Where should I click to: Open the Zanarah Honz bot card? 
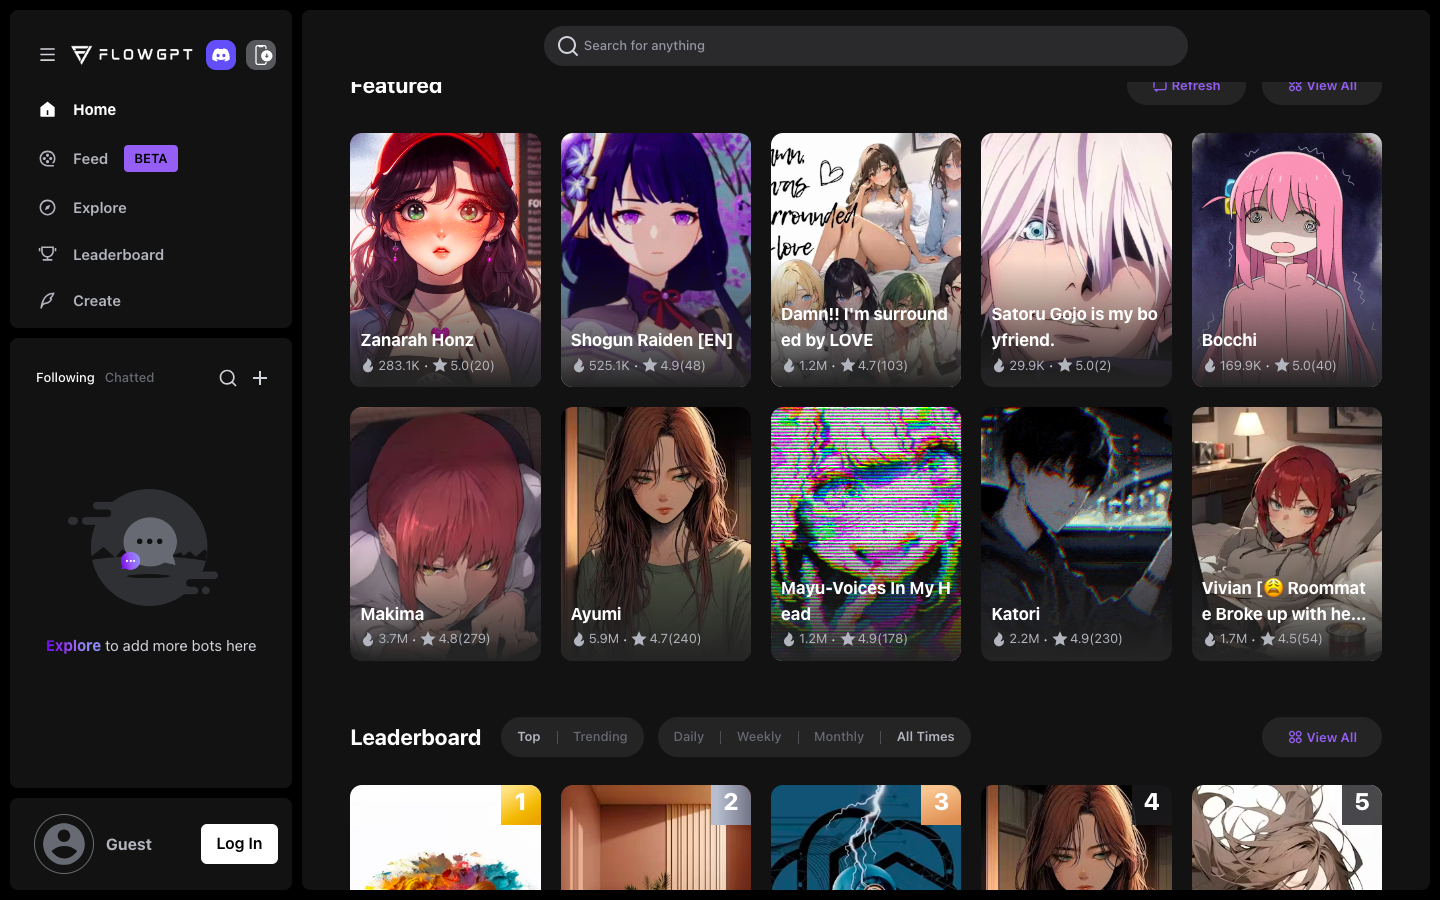(x=445, y=260)
